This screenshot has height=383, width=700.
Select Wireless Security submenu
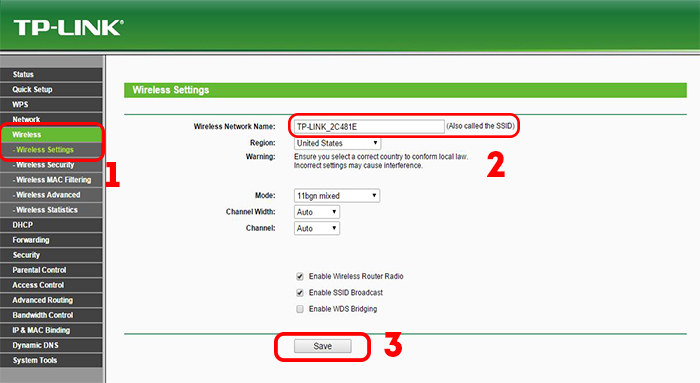point(51,165)
